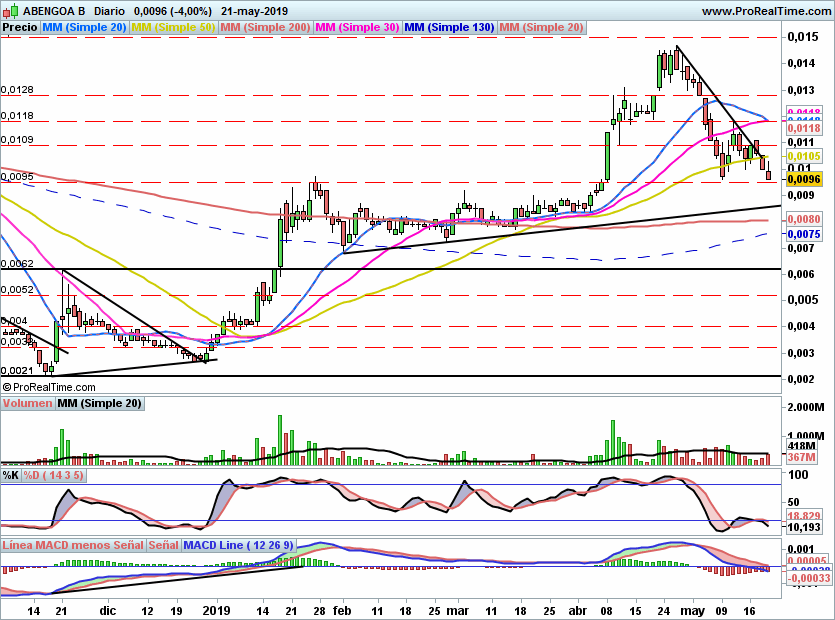835x620 pixels.
Task: Click the dic date axis label
Action: (108, 610)
